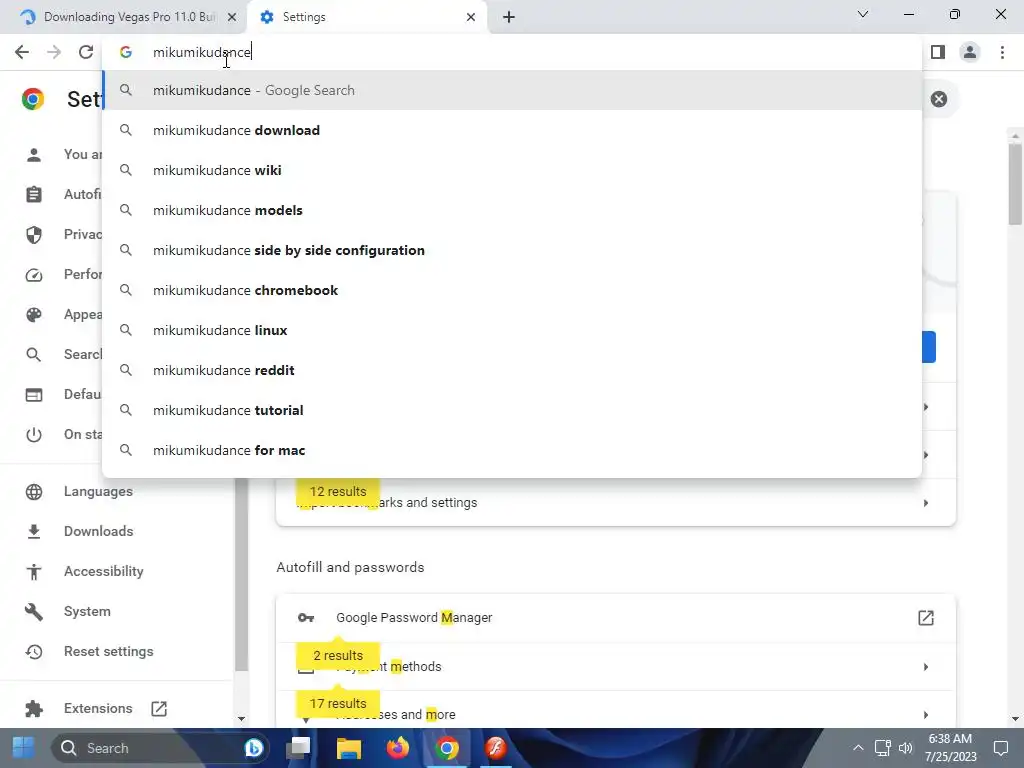
Task: Pick the mikumikudance tutorial suggestion
Action: pos(512,411)
